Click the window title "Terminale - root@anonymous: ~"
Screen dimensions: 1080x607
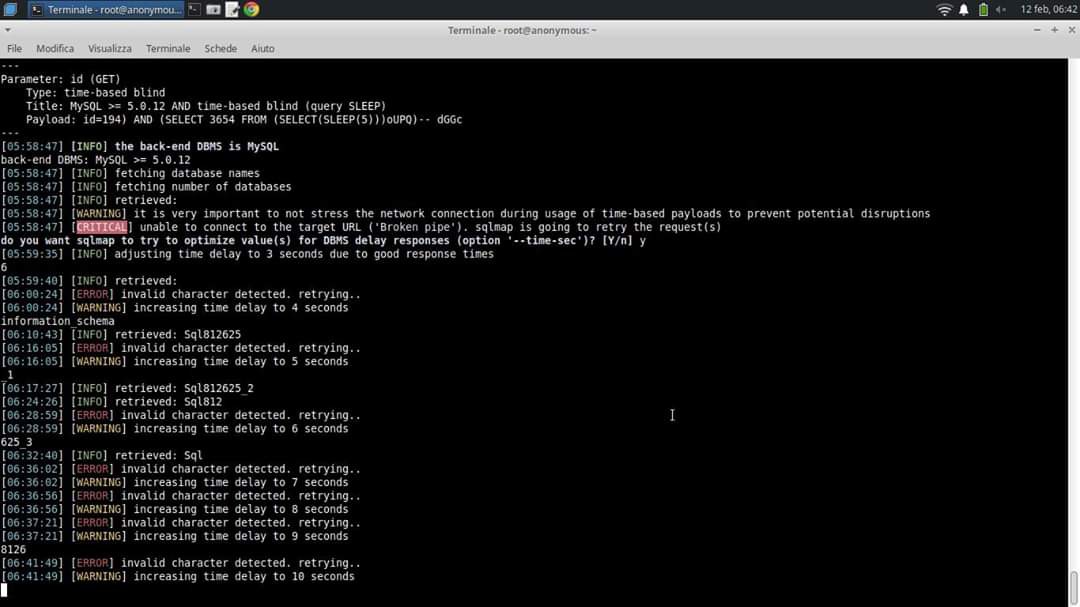tap(522, 30)
